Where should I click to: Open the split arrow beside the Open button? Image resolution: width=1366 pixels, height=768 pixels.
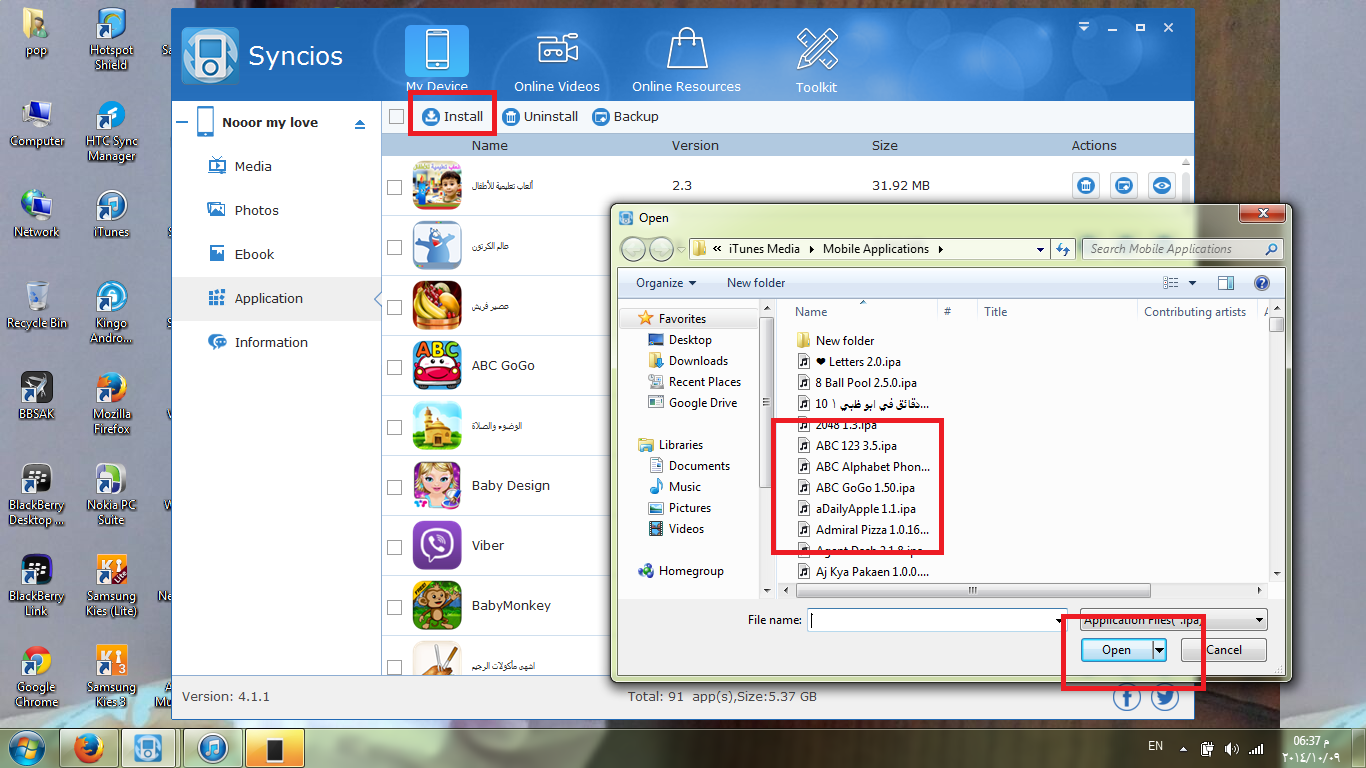tap(1159, 650)
